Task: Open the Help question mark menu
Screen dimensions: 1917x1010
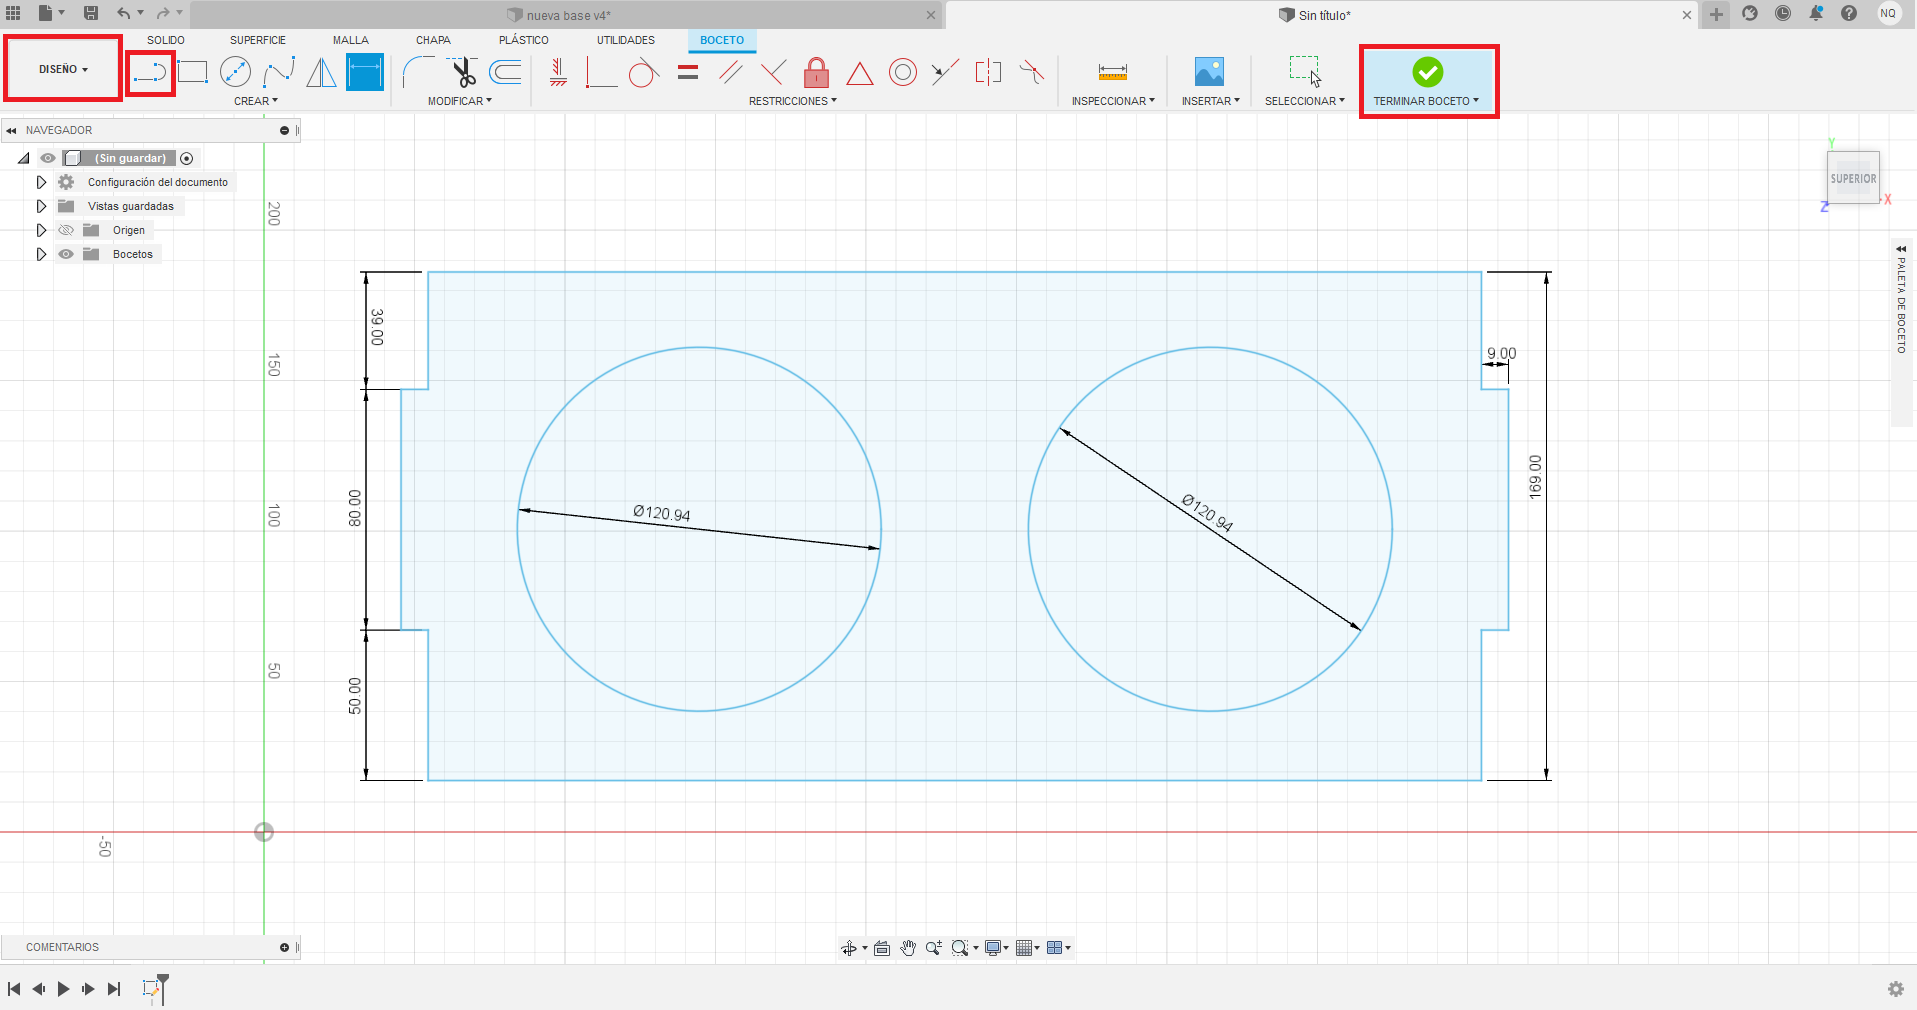Action: 1849,14
